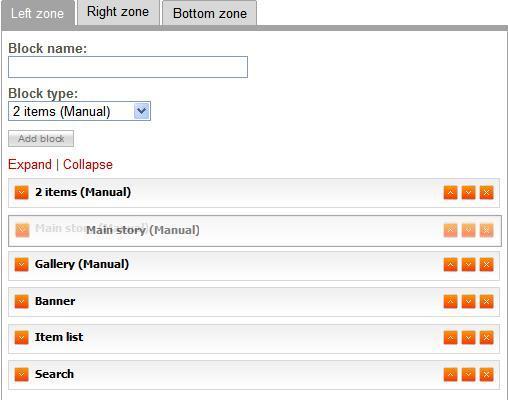The width and height of the screenshot is (508, 400).
Task: Move the Banner block down
Action: 468,302
